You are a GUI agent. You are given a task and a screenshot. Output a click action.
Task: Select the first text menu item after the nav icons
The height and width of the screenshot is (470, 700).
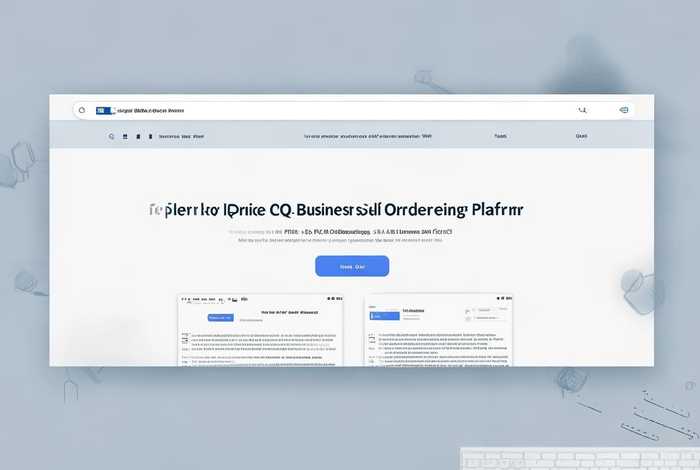[181, 136]
